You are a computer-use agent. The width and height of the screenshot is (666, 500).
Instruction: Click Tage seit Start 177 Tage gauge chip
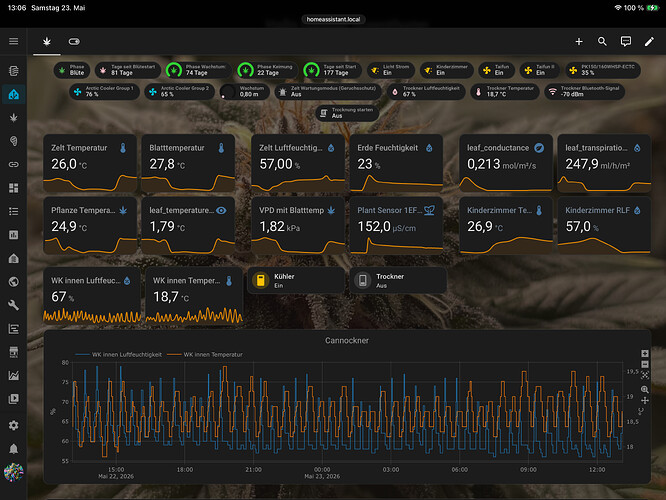click(x=333, y=70)
